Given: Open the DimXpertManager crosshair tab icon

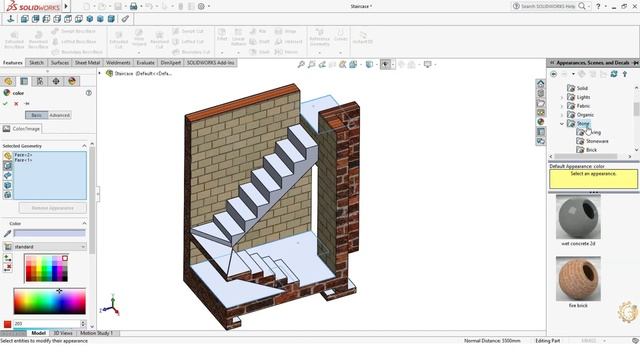Looking at the screenshot, I should (56, 81).
